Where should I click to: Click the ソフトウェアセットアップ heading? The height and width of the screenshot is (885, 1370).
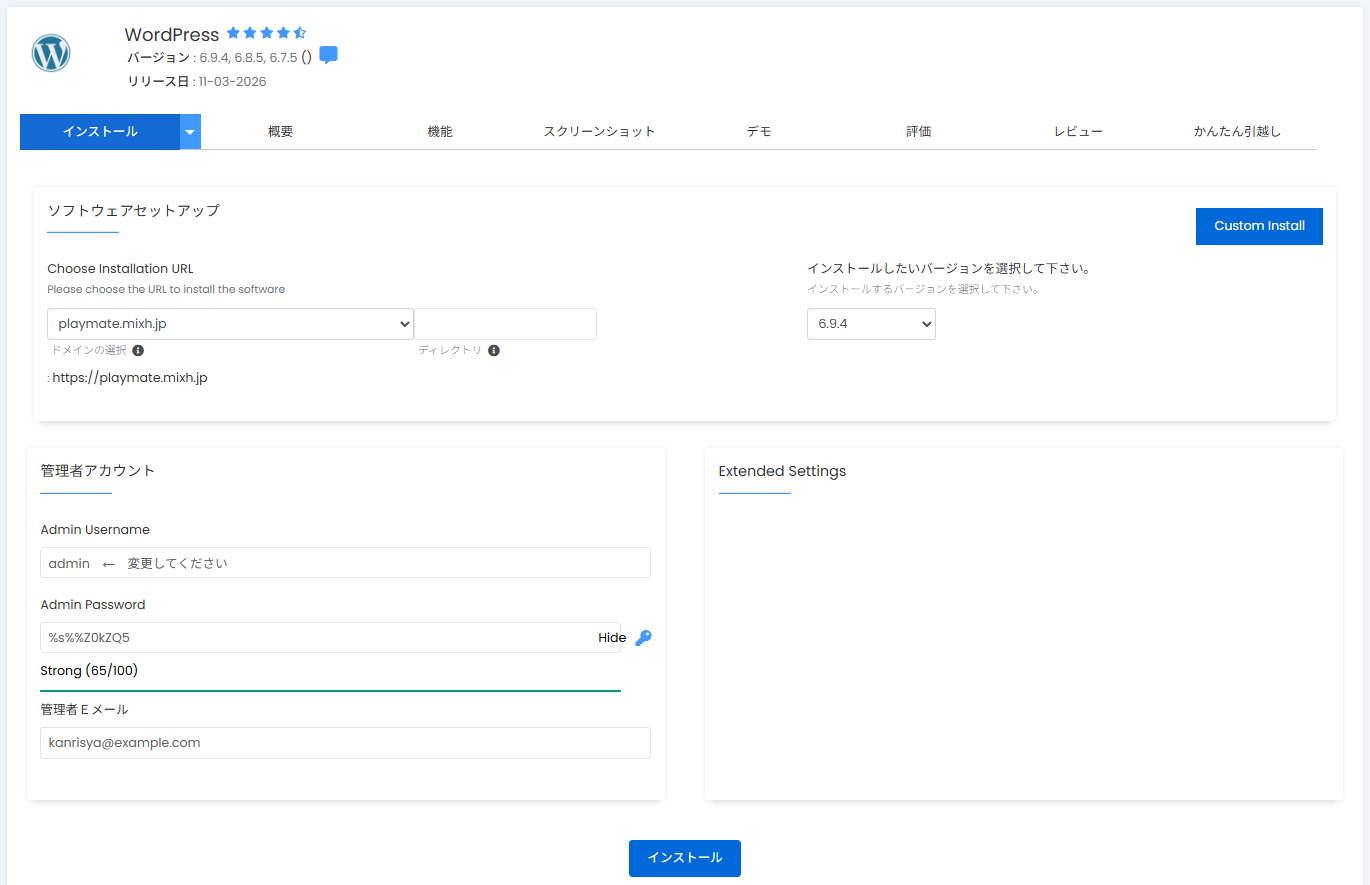(133, 210)
